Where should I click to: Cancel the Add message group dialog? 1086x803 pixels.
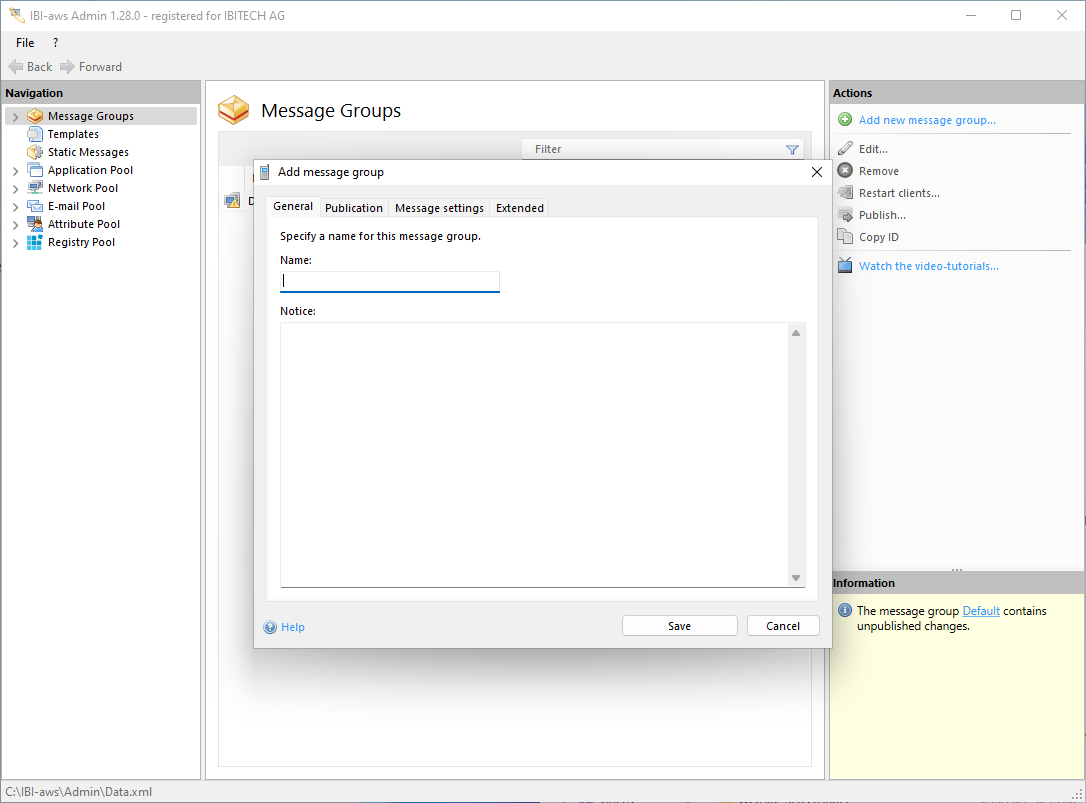pos(783,626)
